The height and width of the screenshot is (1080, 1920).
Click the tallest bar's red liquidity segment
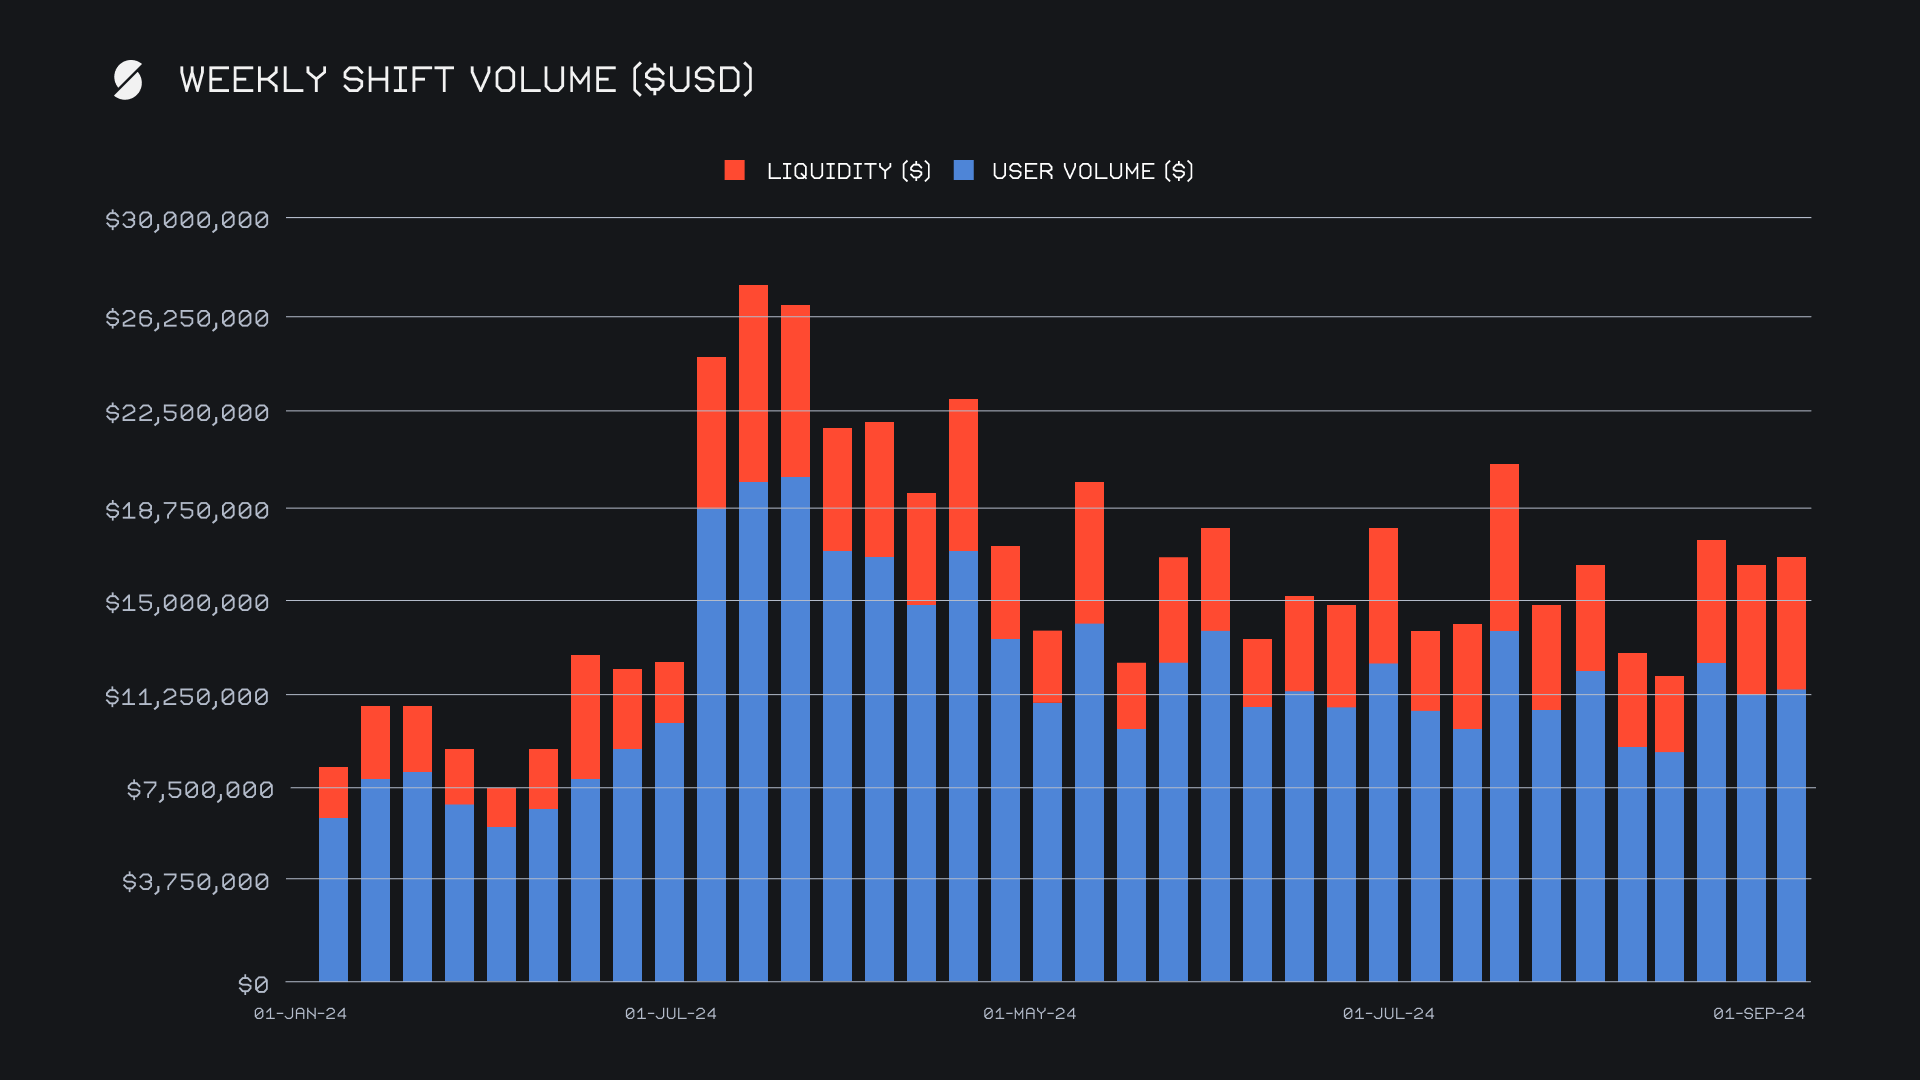(753, 383)
